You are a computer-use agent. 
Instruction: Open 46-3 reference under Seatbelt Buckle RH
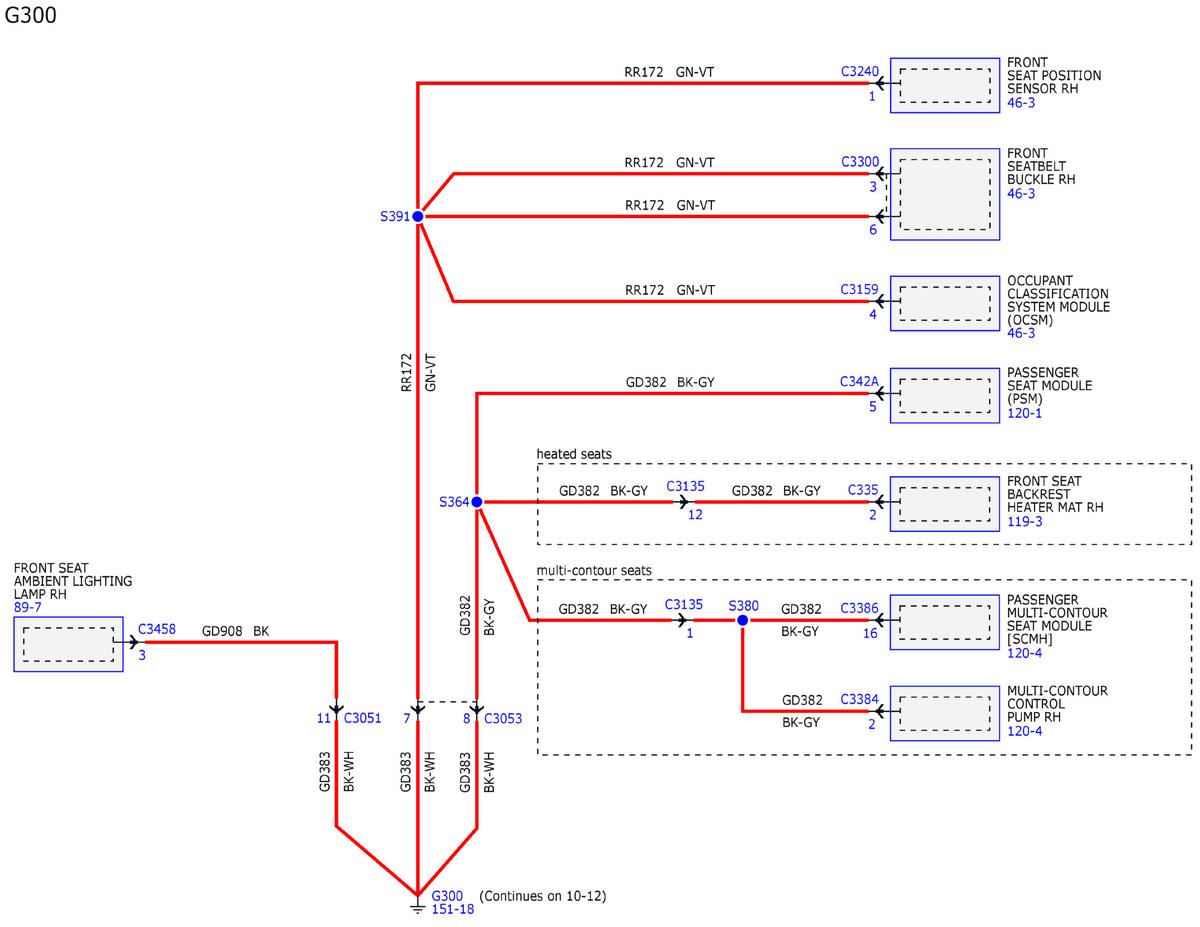1021,194
